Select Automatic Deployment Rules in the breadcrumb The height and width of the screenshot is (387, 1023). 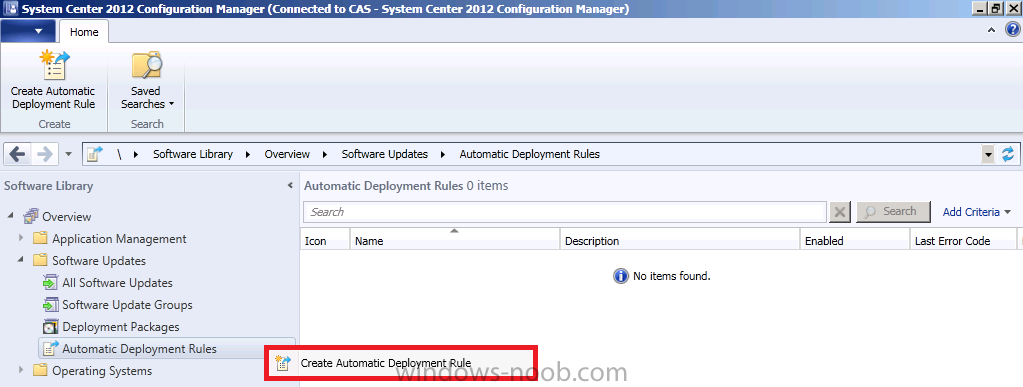click(530, 155)
